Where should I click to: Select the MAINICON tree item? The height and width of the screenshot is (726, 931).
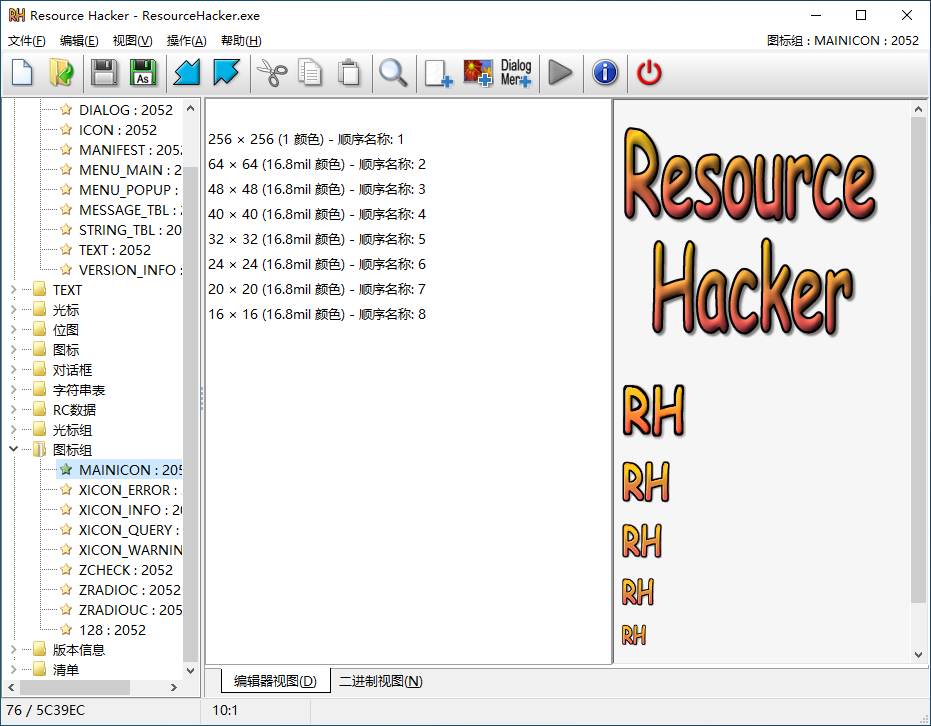(x=120, y=470)
